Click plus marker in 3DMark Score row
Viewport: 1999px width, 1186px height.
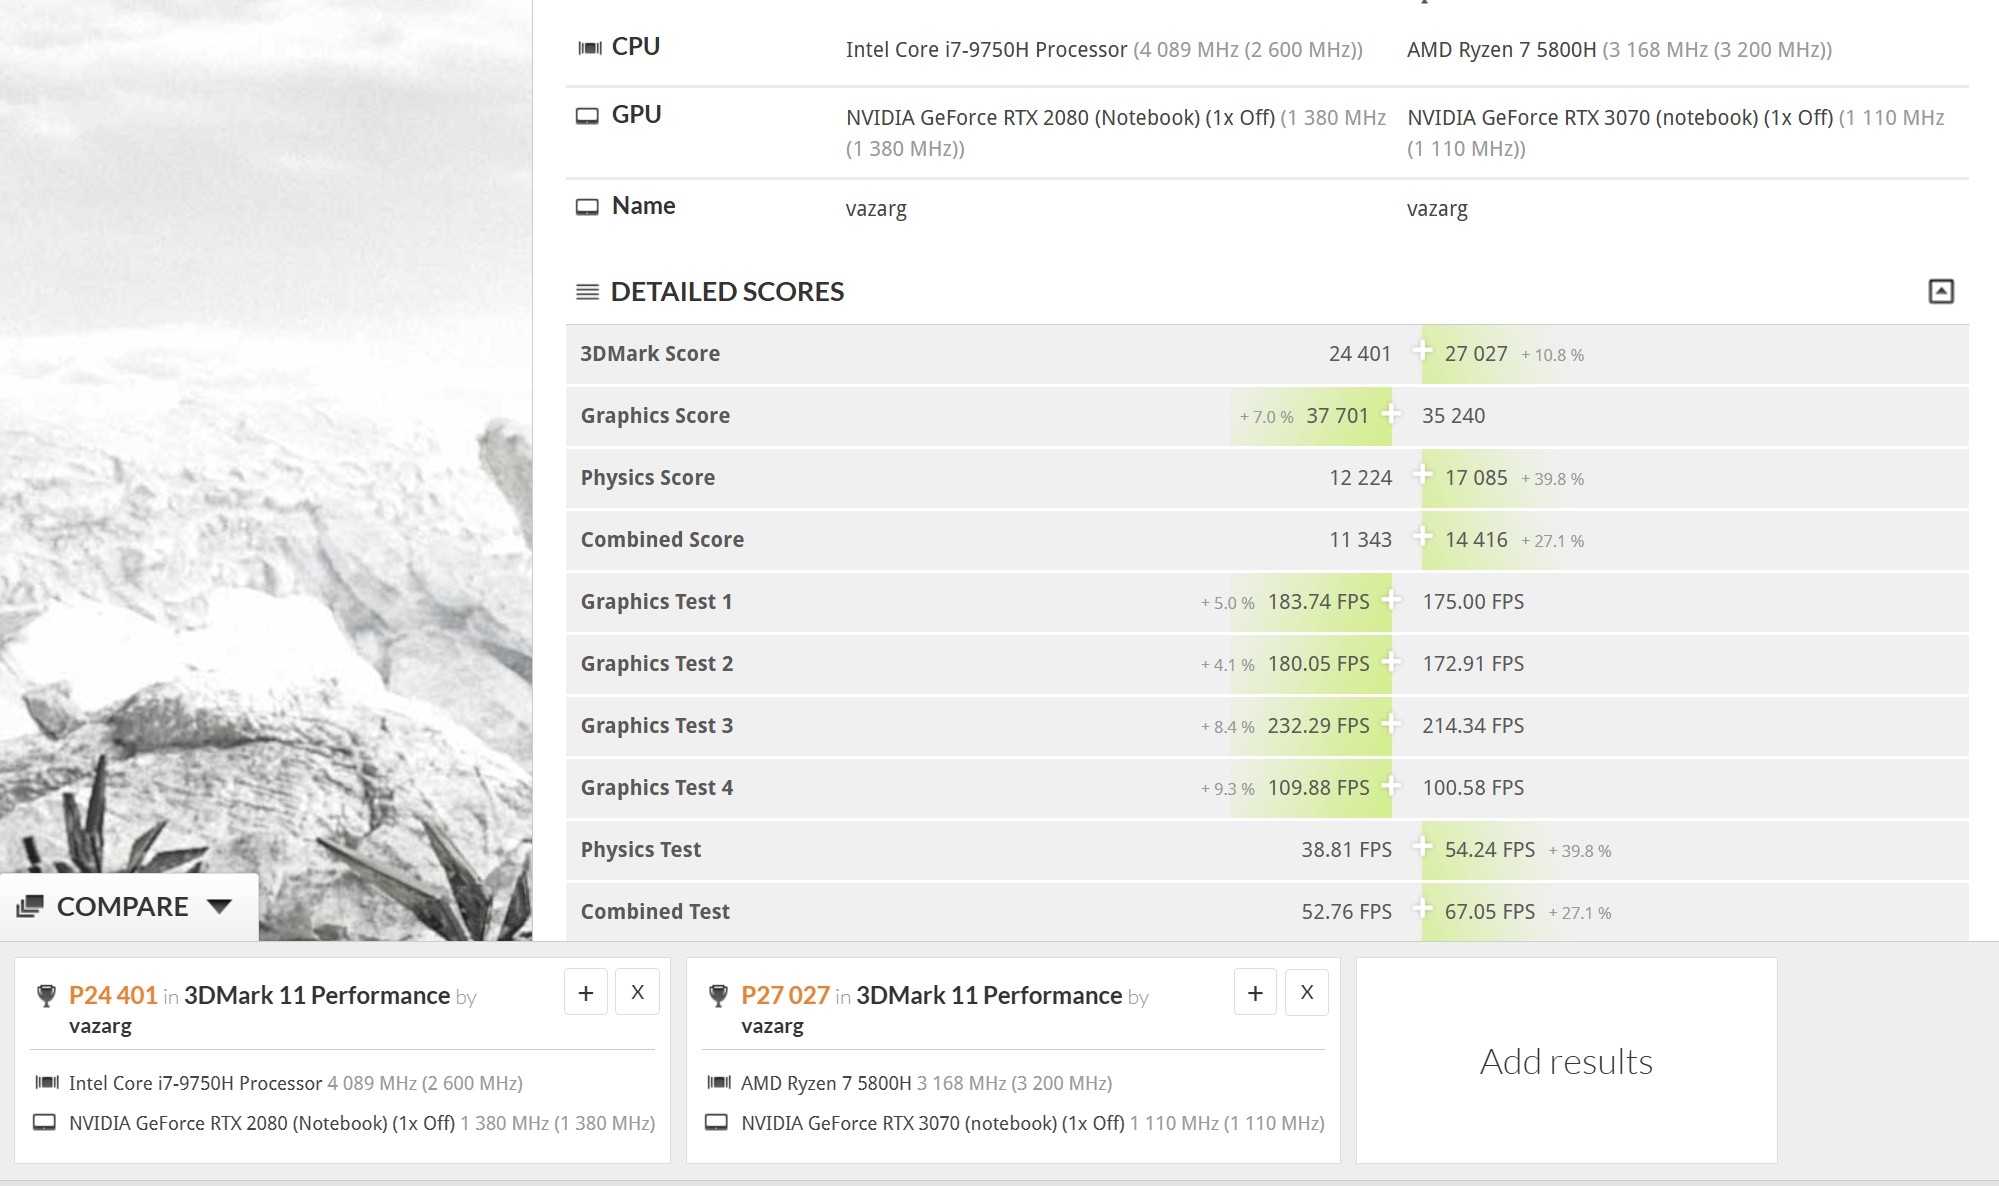1422,351
